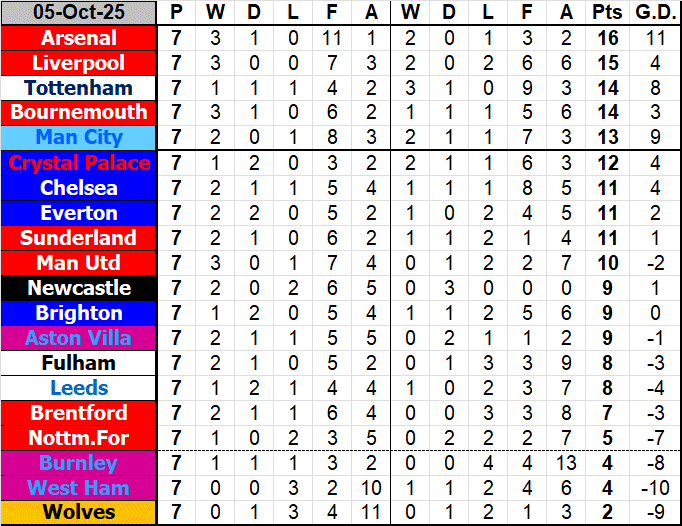Select the Man City row label
Screen dimensions: 682x526
point(79,138)
